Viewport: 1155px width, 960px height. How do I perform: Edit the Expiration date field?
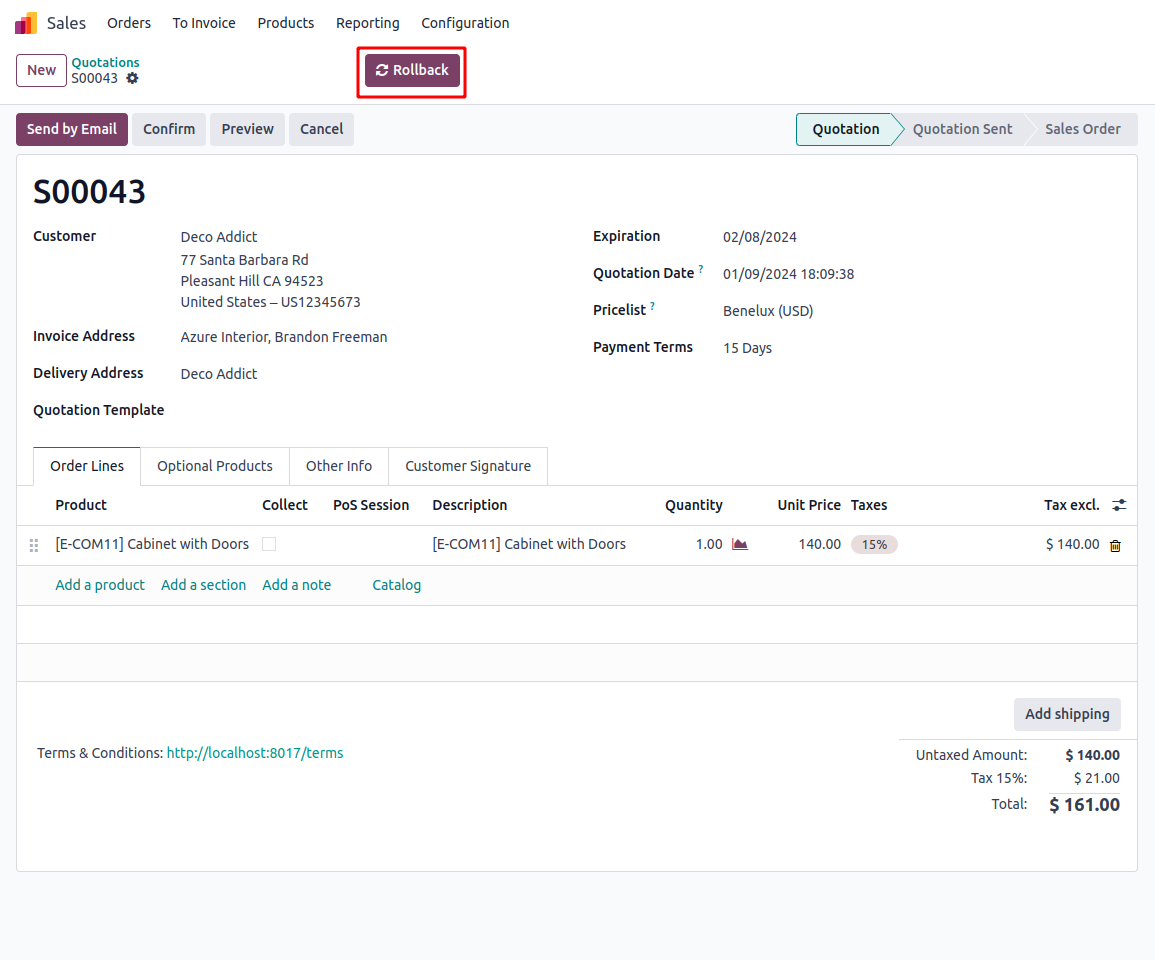[x=759, y=237]
